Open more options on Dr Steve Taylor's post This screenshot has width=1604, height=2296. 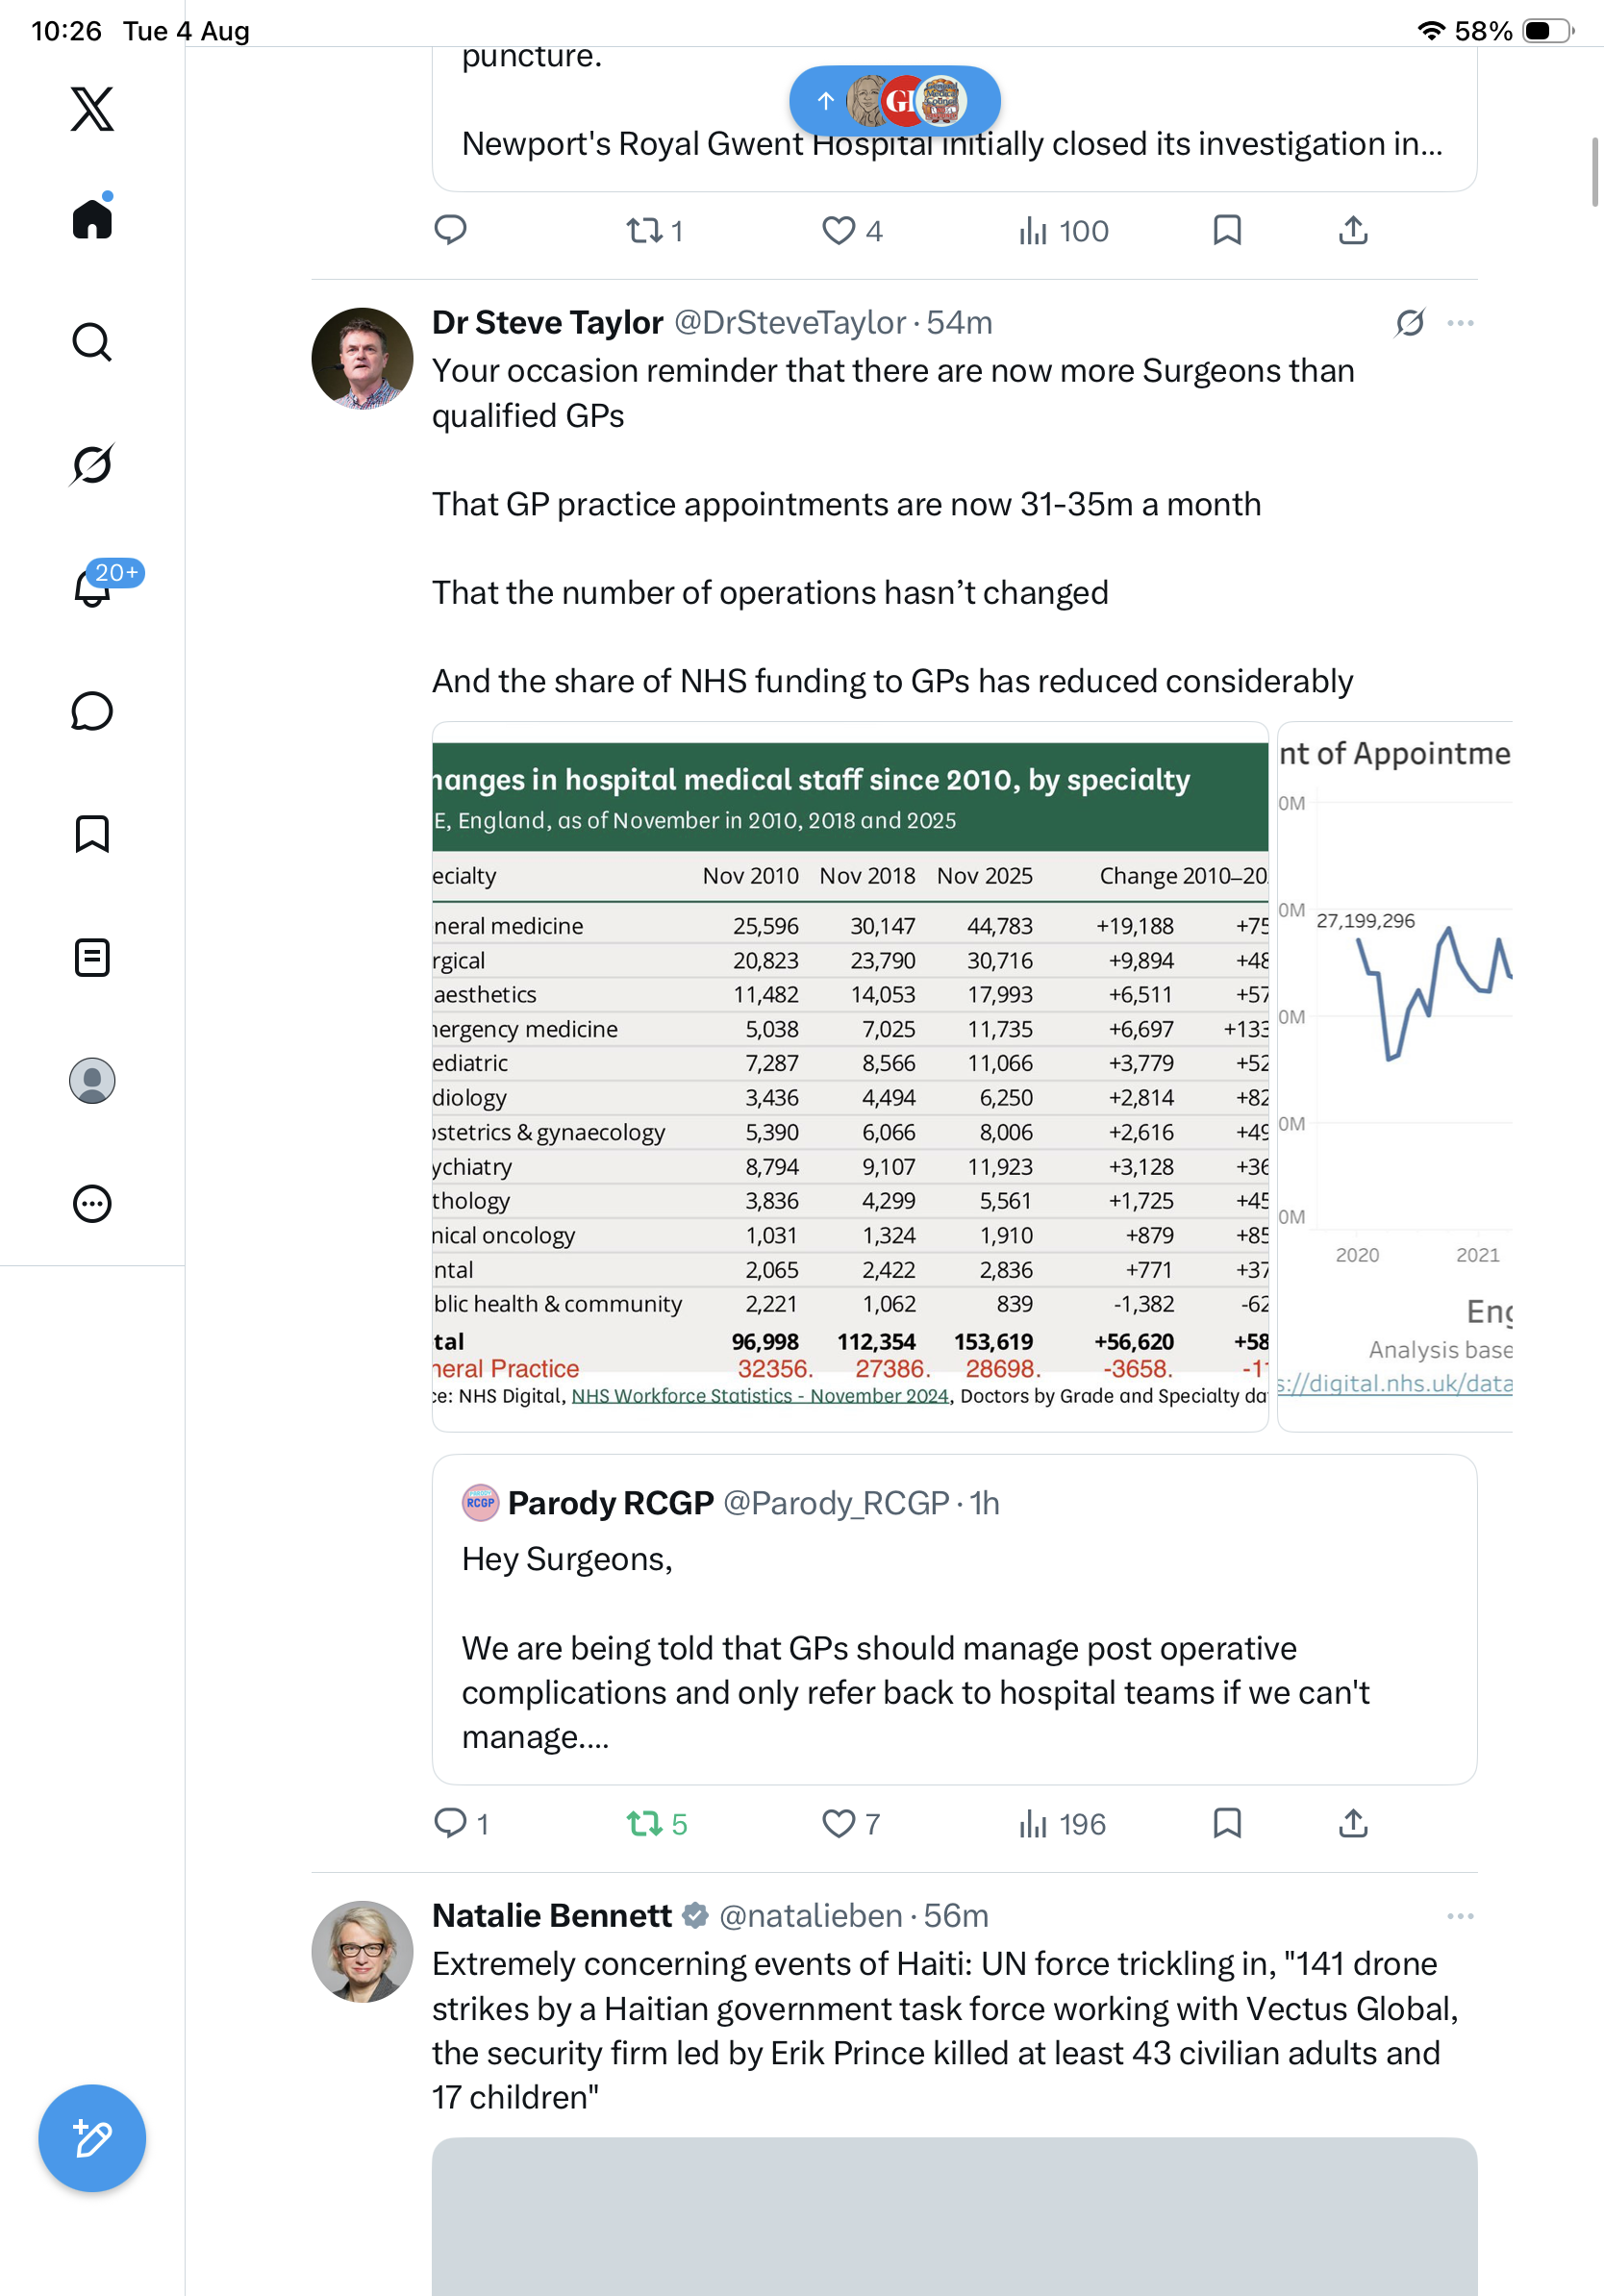click(x=1460, y=323)
